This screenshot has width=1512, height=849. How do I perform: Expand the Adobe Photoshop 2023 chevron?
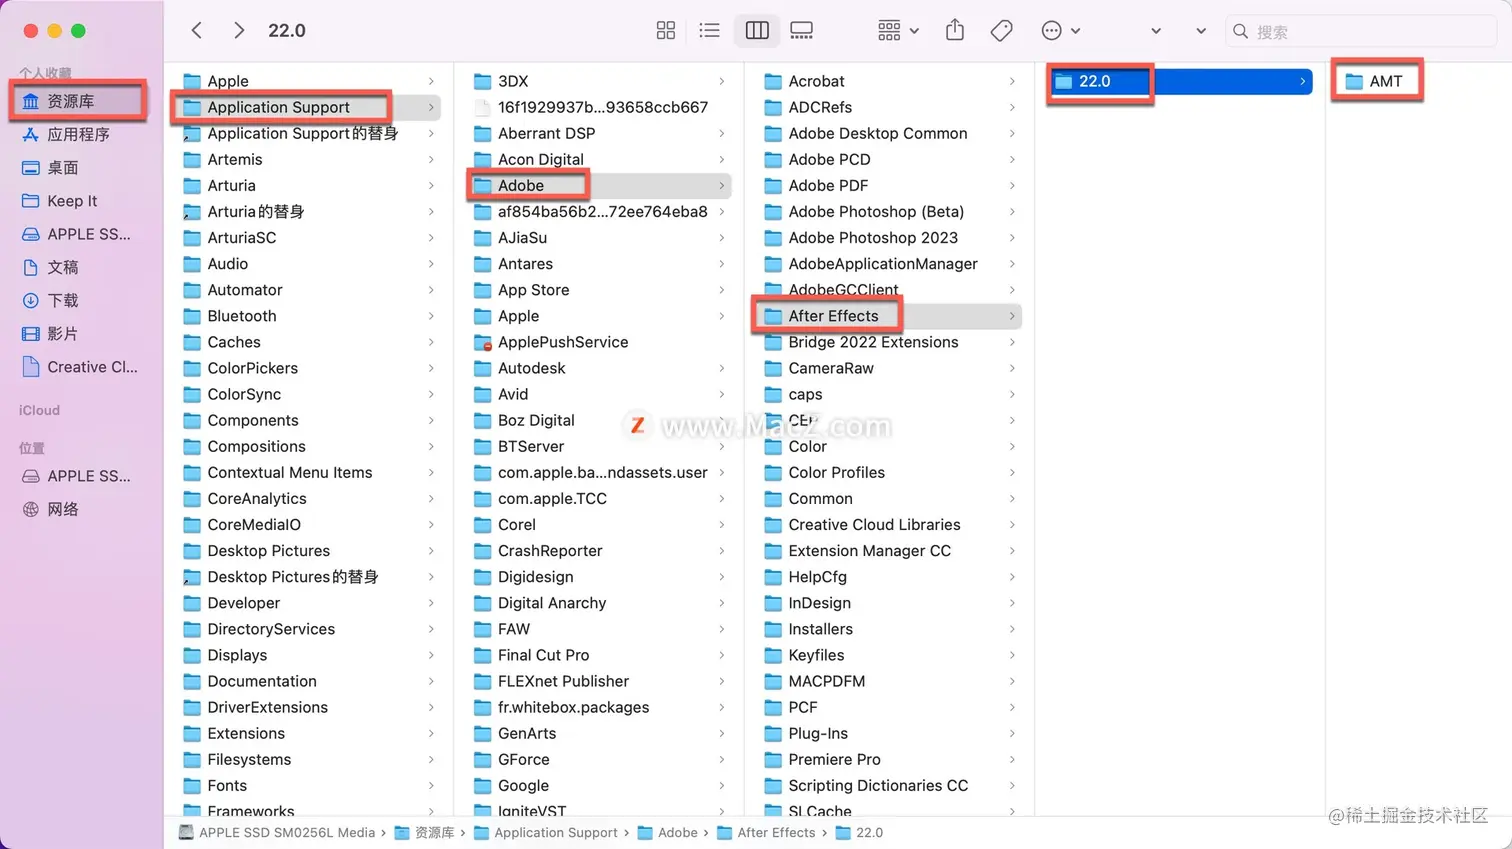pyautogui.click(x=1012, y=238)
